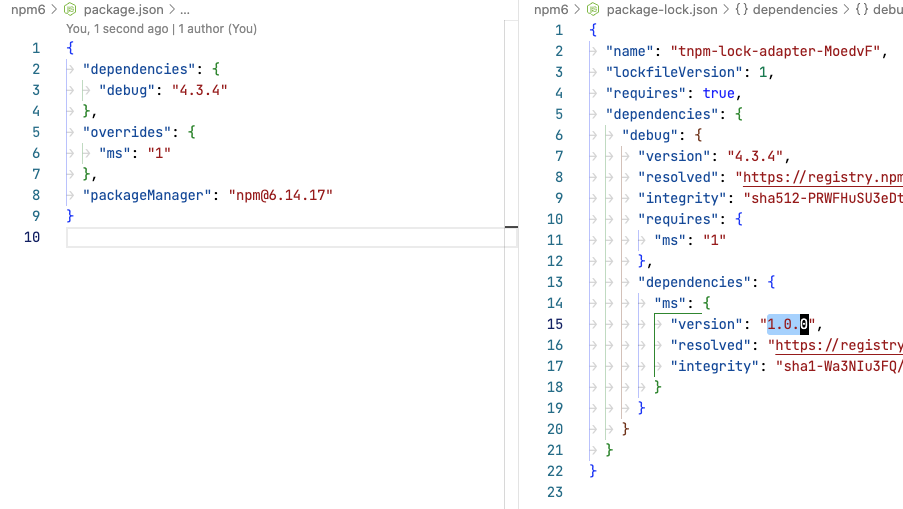Place cursor on empty line 10 in package.json

tap(290, 237)
